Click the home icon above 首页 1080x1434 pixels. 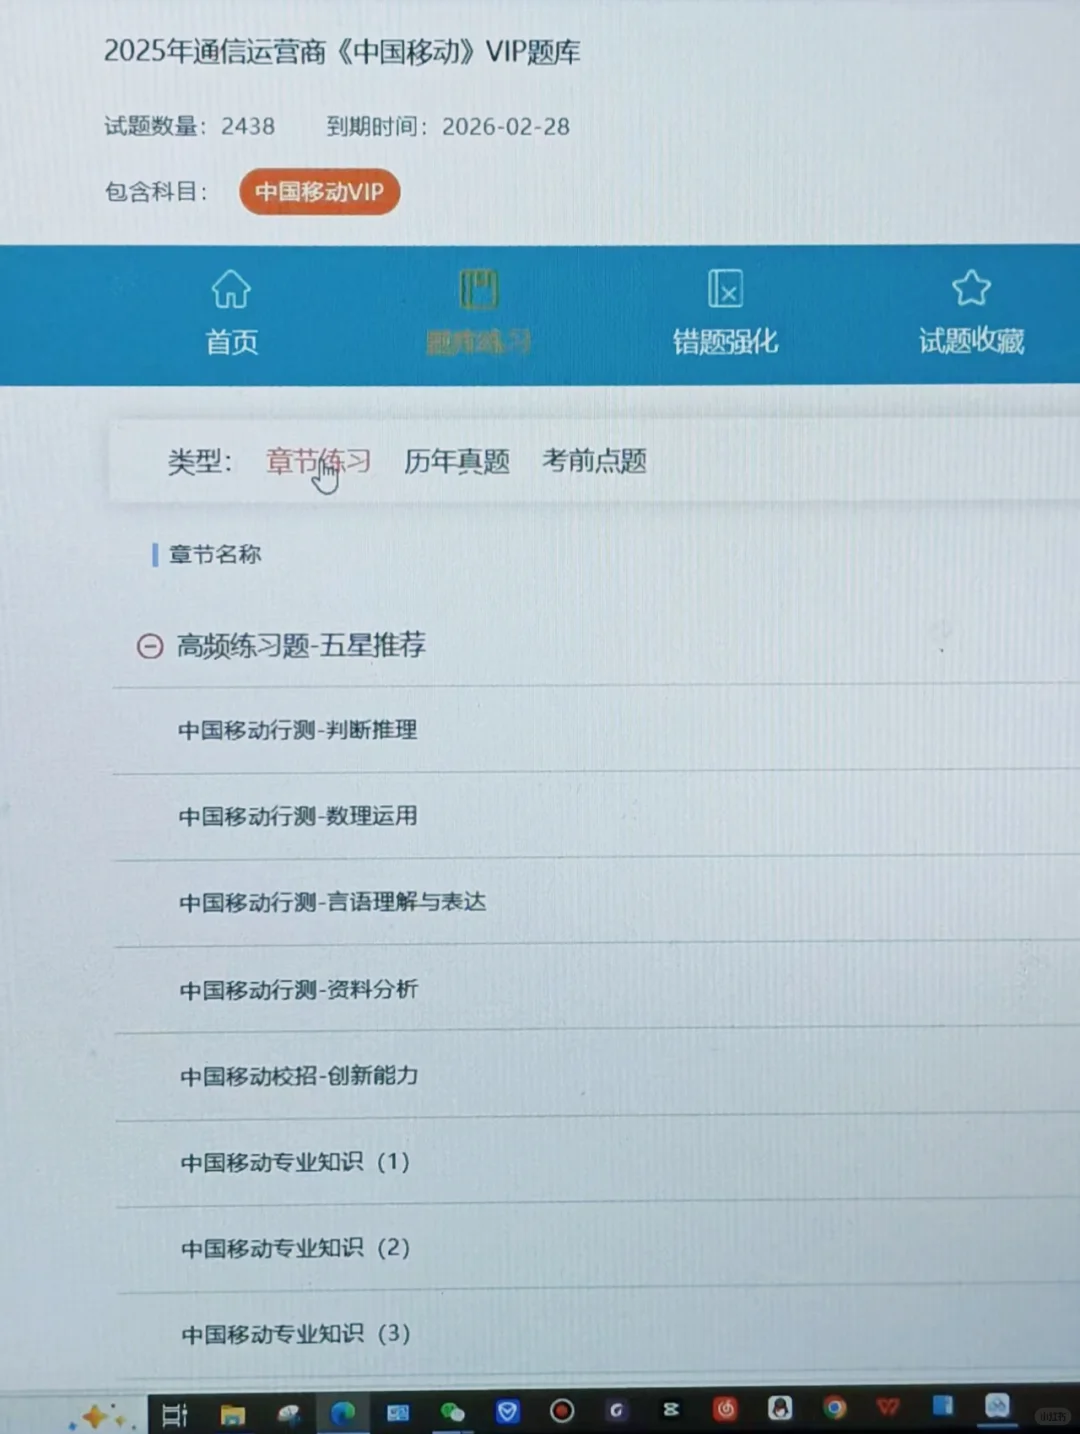coord(231,289)
